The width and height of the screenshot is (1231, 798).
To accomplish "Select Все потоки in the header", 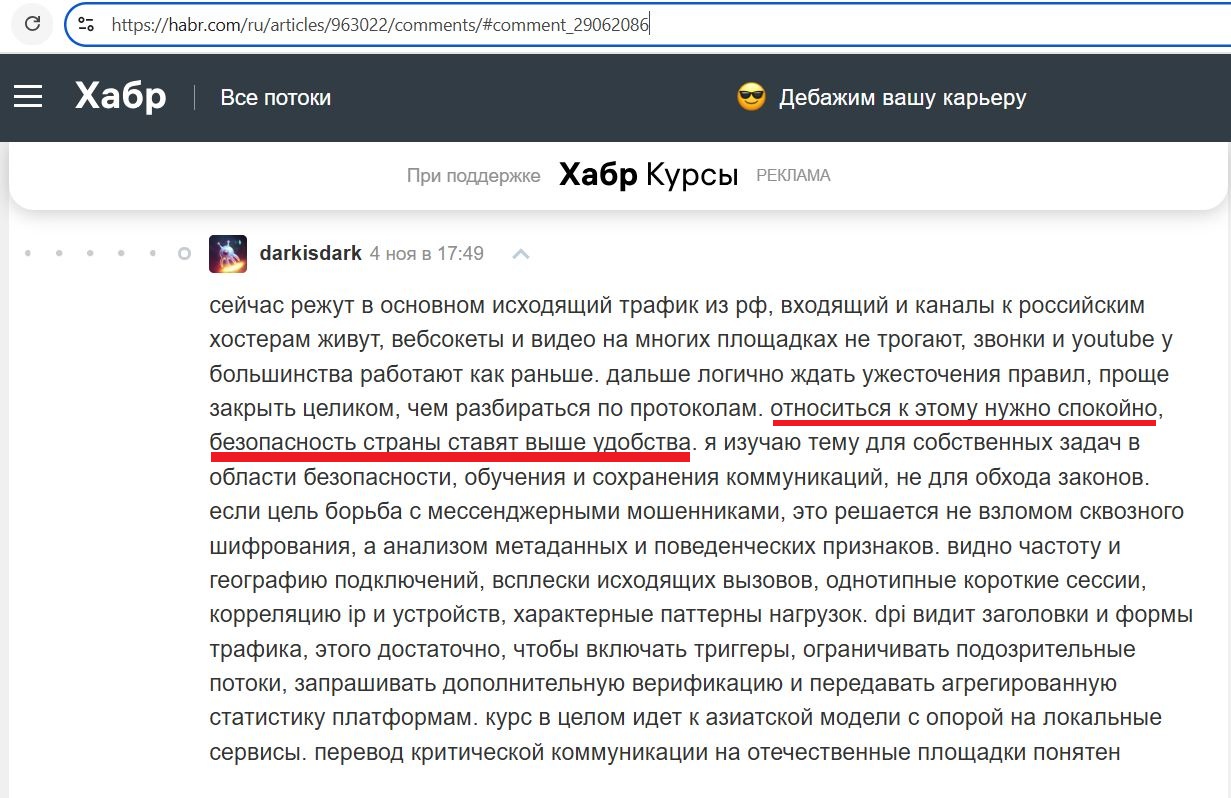I will 275,98.
